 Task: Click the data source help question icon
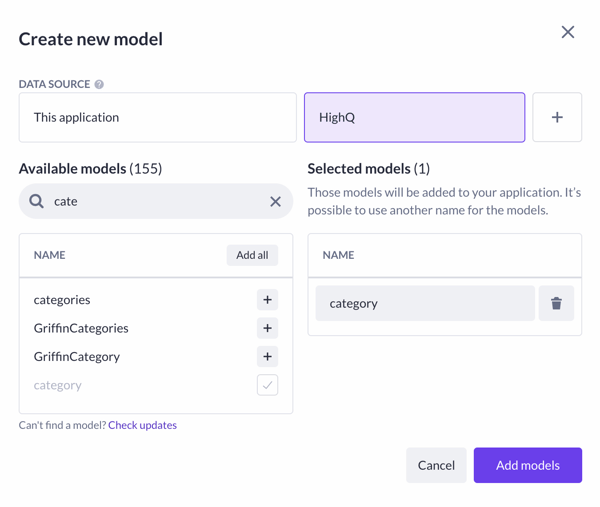pyautogui.click(x=99, y=84)
